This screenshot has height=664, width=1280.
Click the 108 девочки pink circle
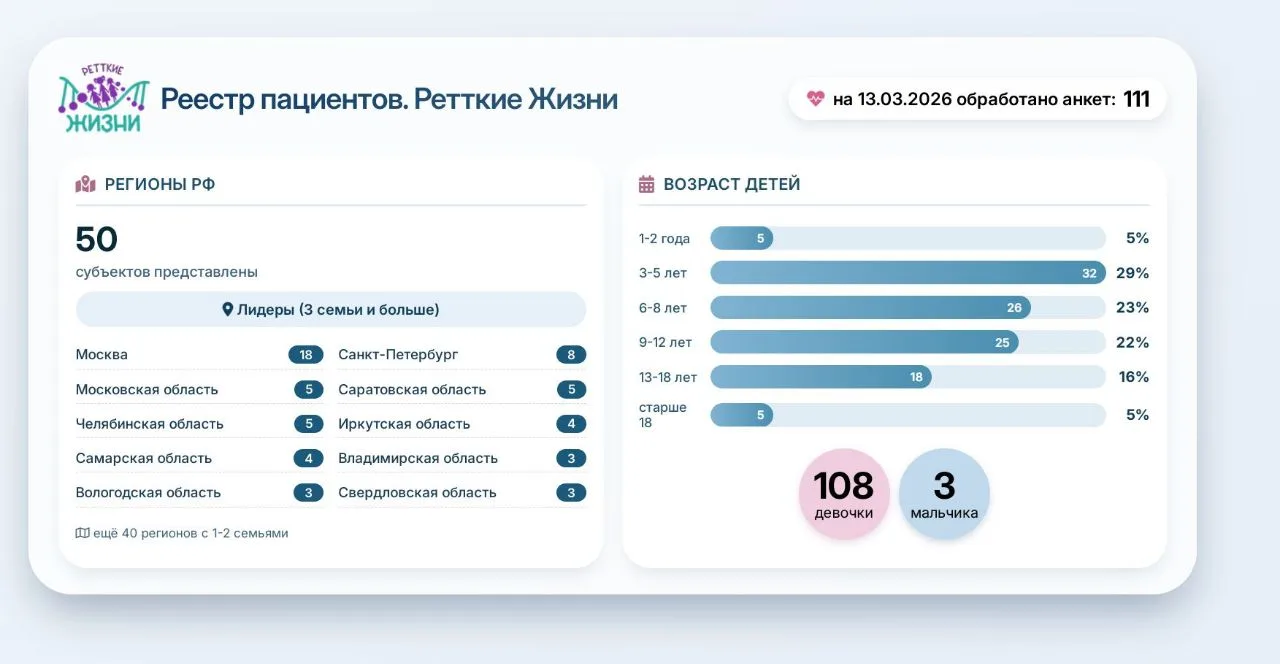843,494
